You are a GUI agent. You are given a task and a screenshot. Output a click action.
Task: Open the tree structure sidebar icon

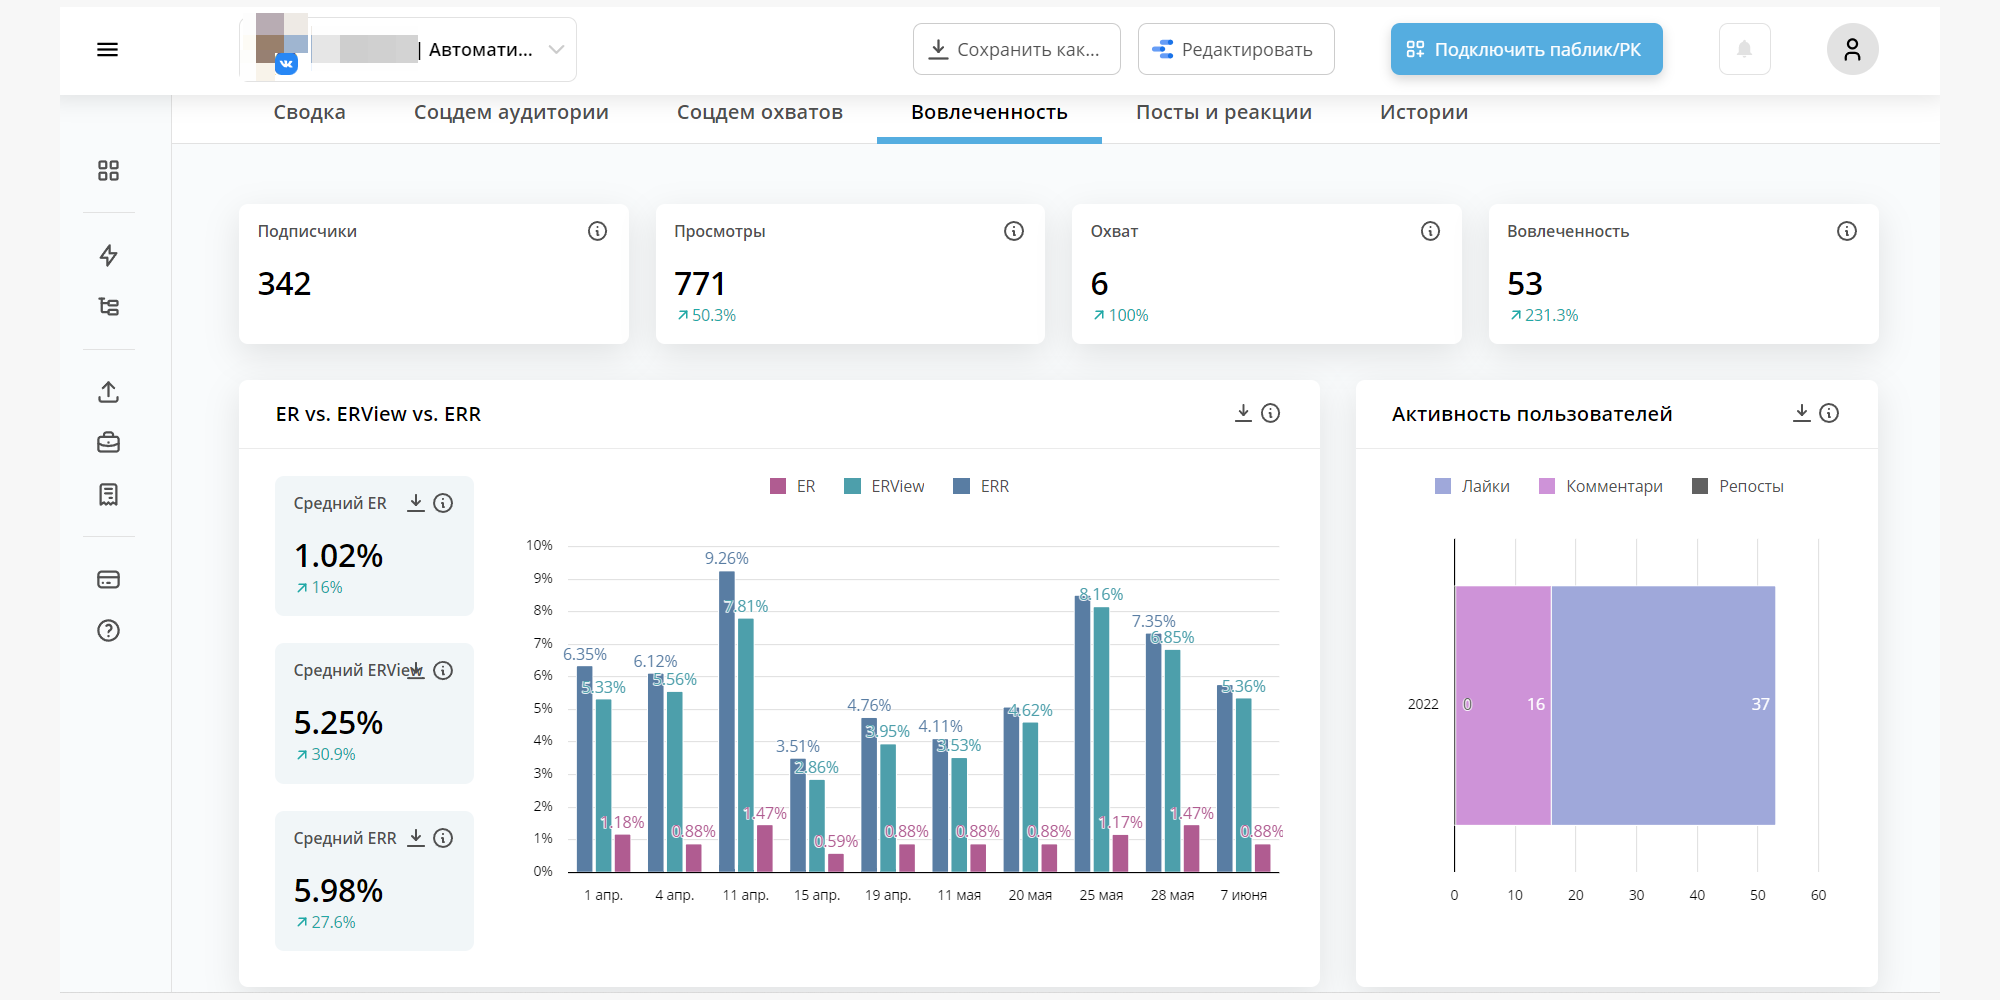108,306
